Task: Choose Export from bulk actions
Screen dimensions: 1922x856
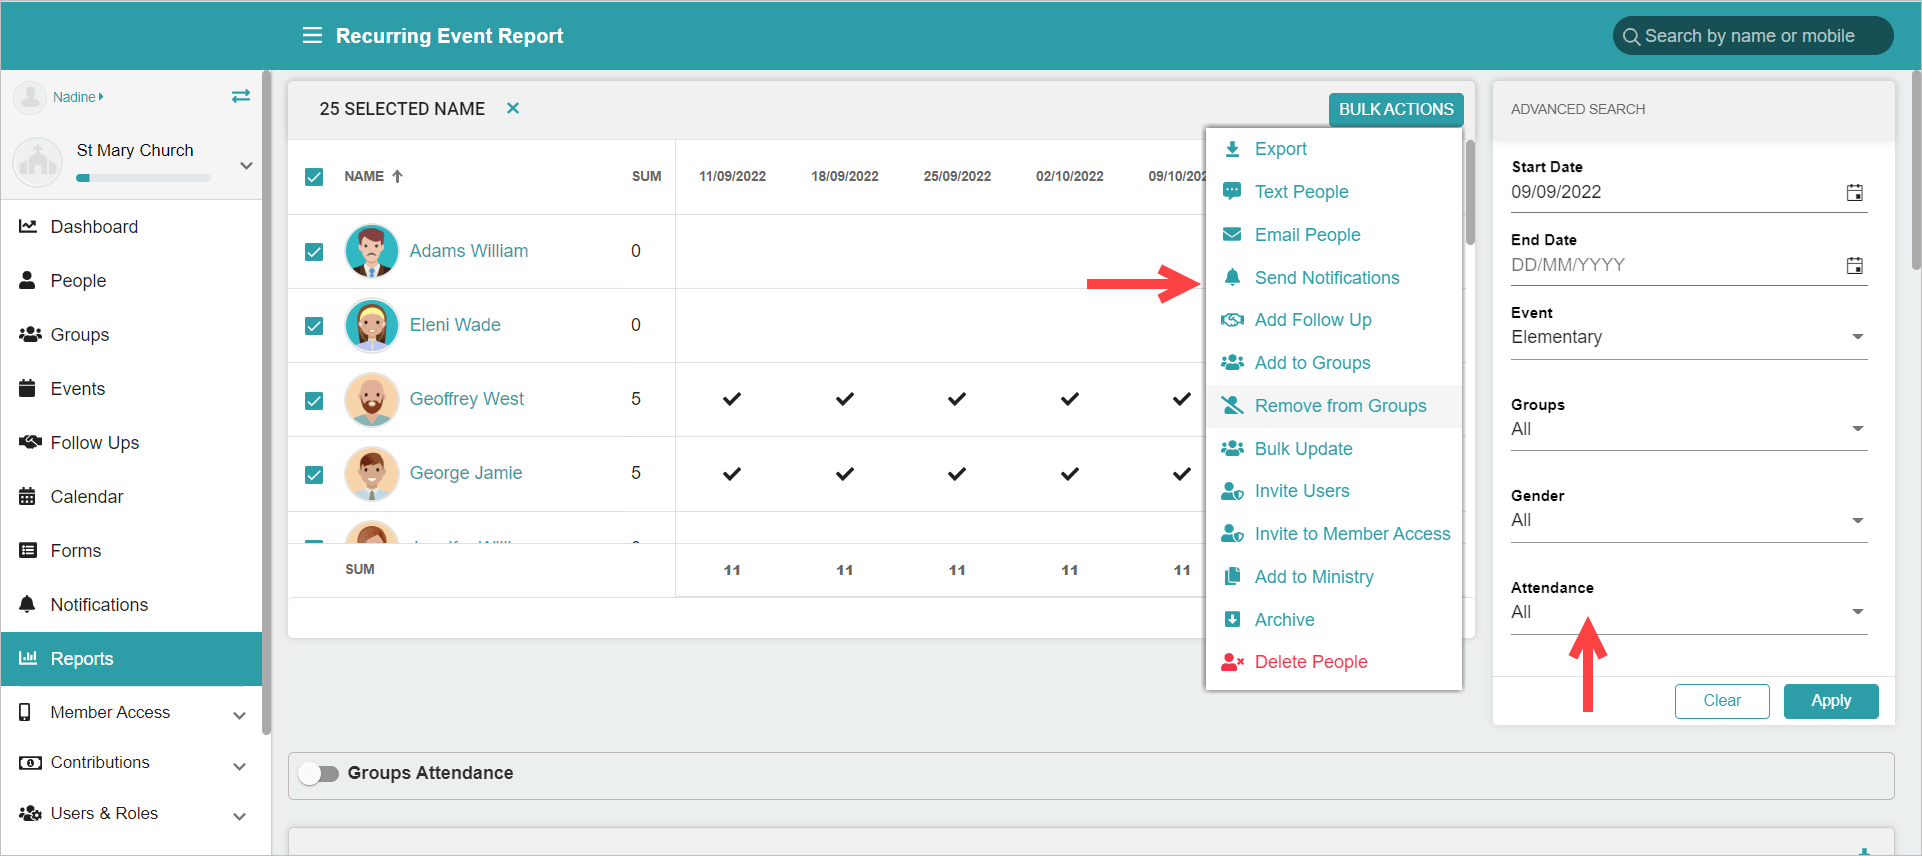Action: click(1334, 149)
